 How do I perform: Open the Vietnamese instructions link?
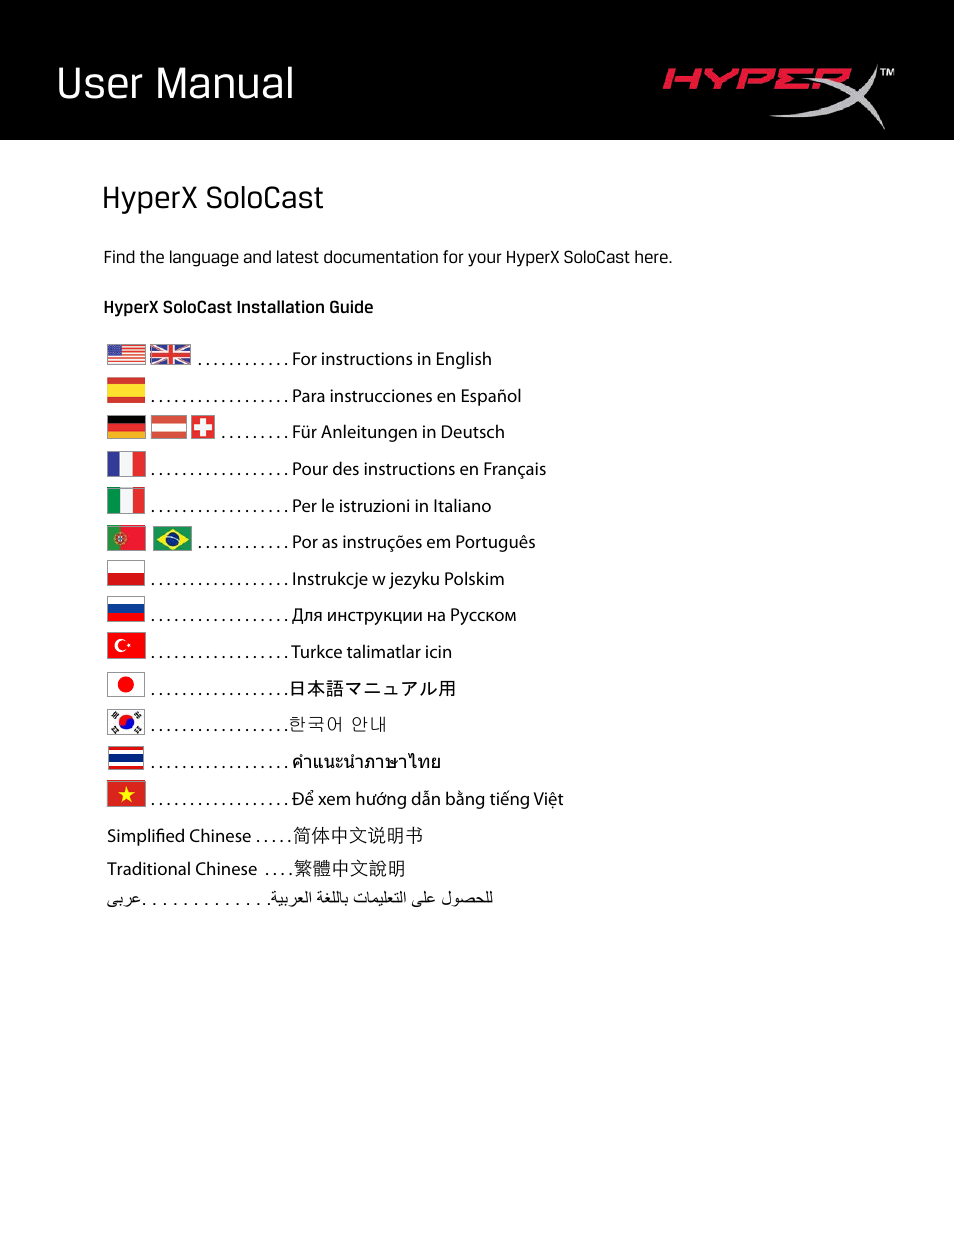coord(428,799)
